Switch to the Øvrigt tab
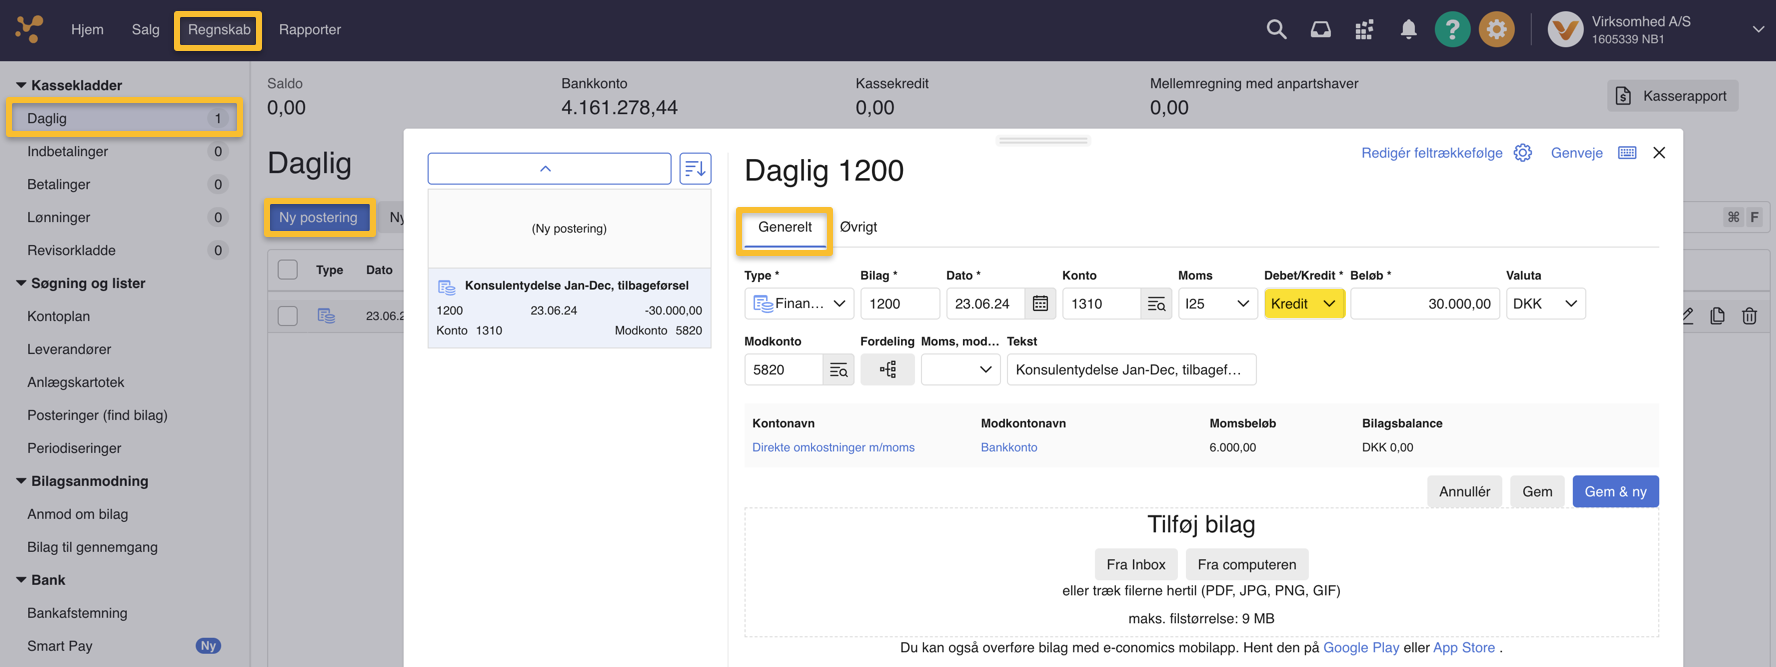The image size is (1776, 667). [x=858, y=227]
